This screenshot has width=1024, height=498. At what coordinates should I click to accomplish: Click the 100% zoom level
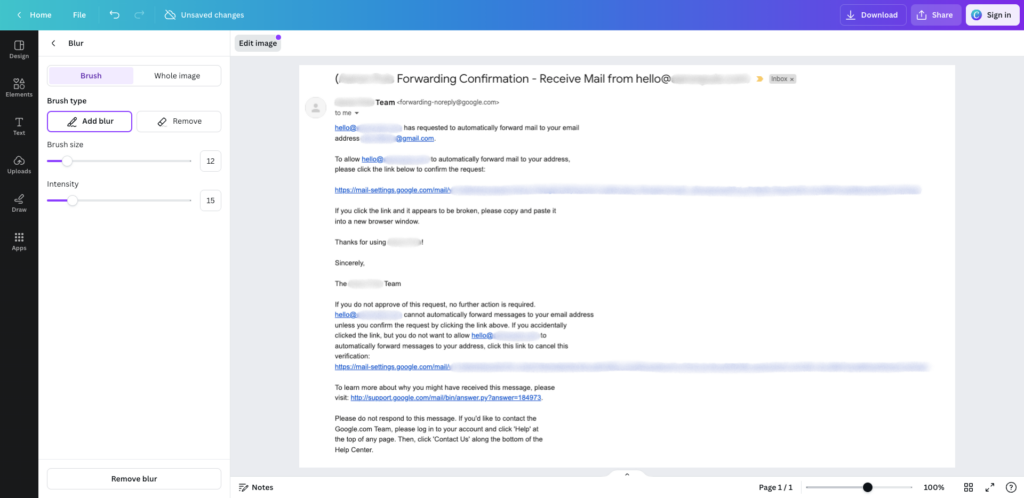934,488
